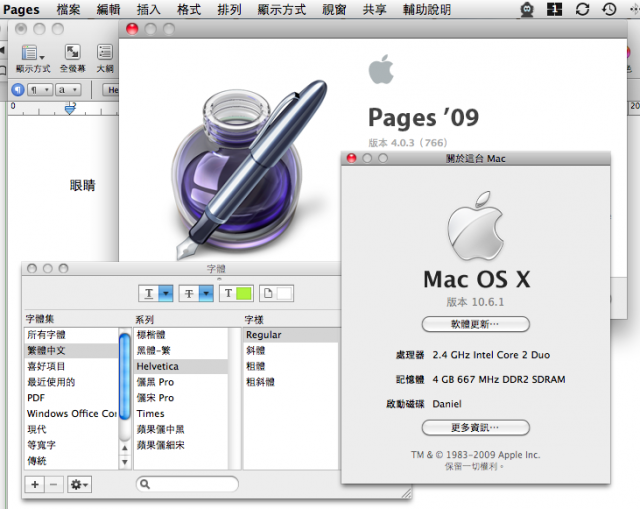Select 現代 font collection

tap(72, 429)
